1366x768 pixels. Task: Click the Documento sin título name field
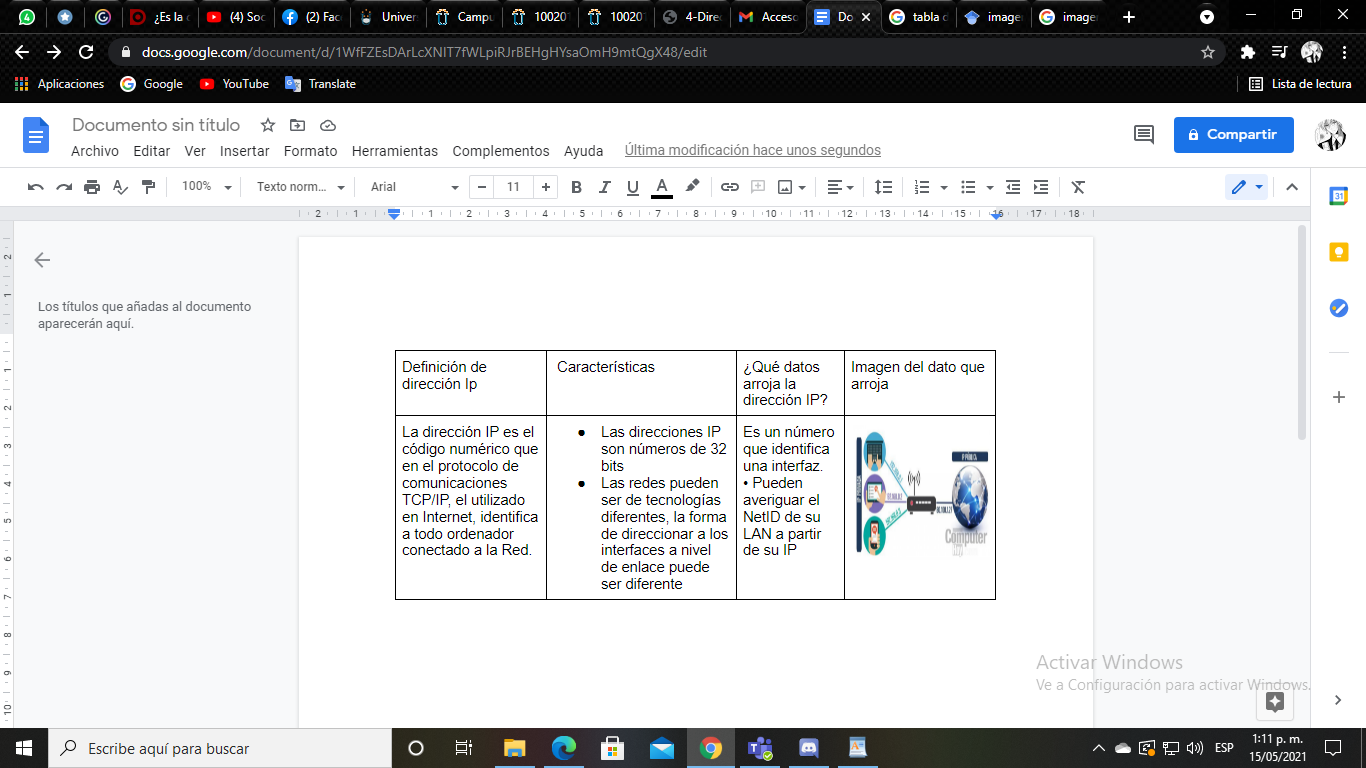[155, 125]
